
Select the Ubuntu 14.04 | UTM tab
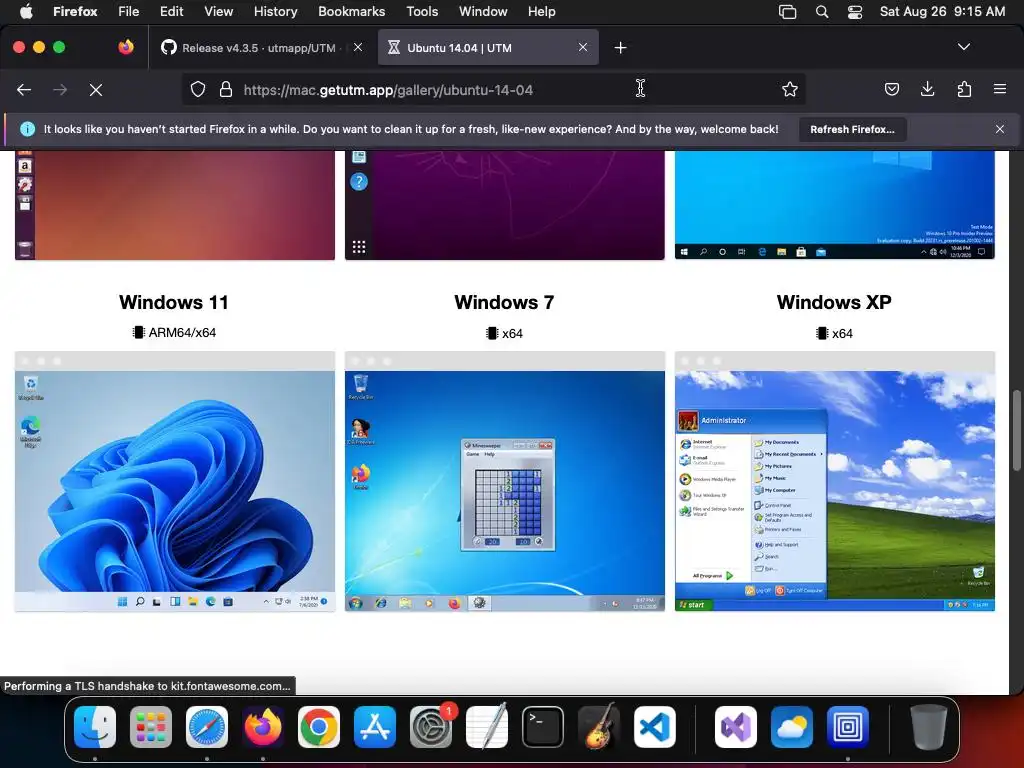[x=488, y=48]
